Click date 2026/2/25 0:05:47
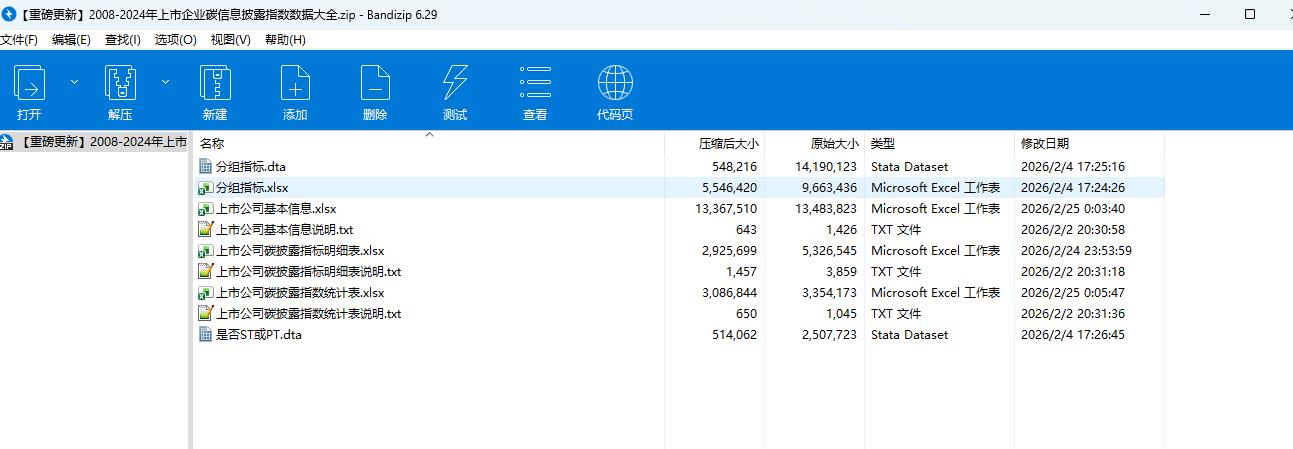The image size is (1293, 449). pos(1073,293)
